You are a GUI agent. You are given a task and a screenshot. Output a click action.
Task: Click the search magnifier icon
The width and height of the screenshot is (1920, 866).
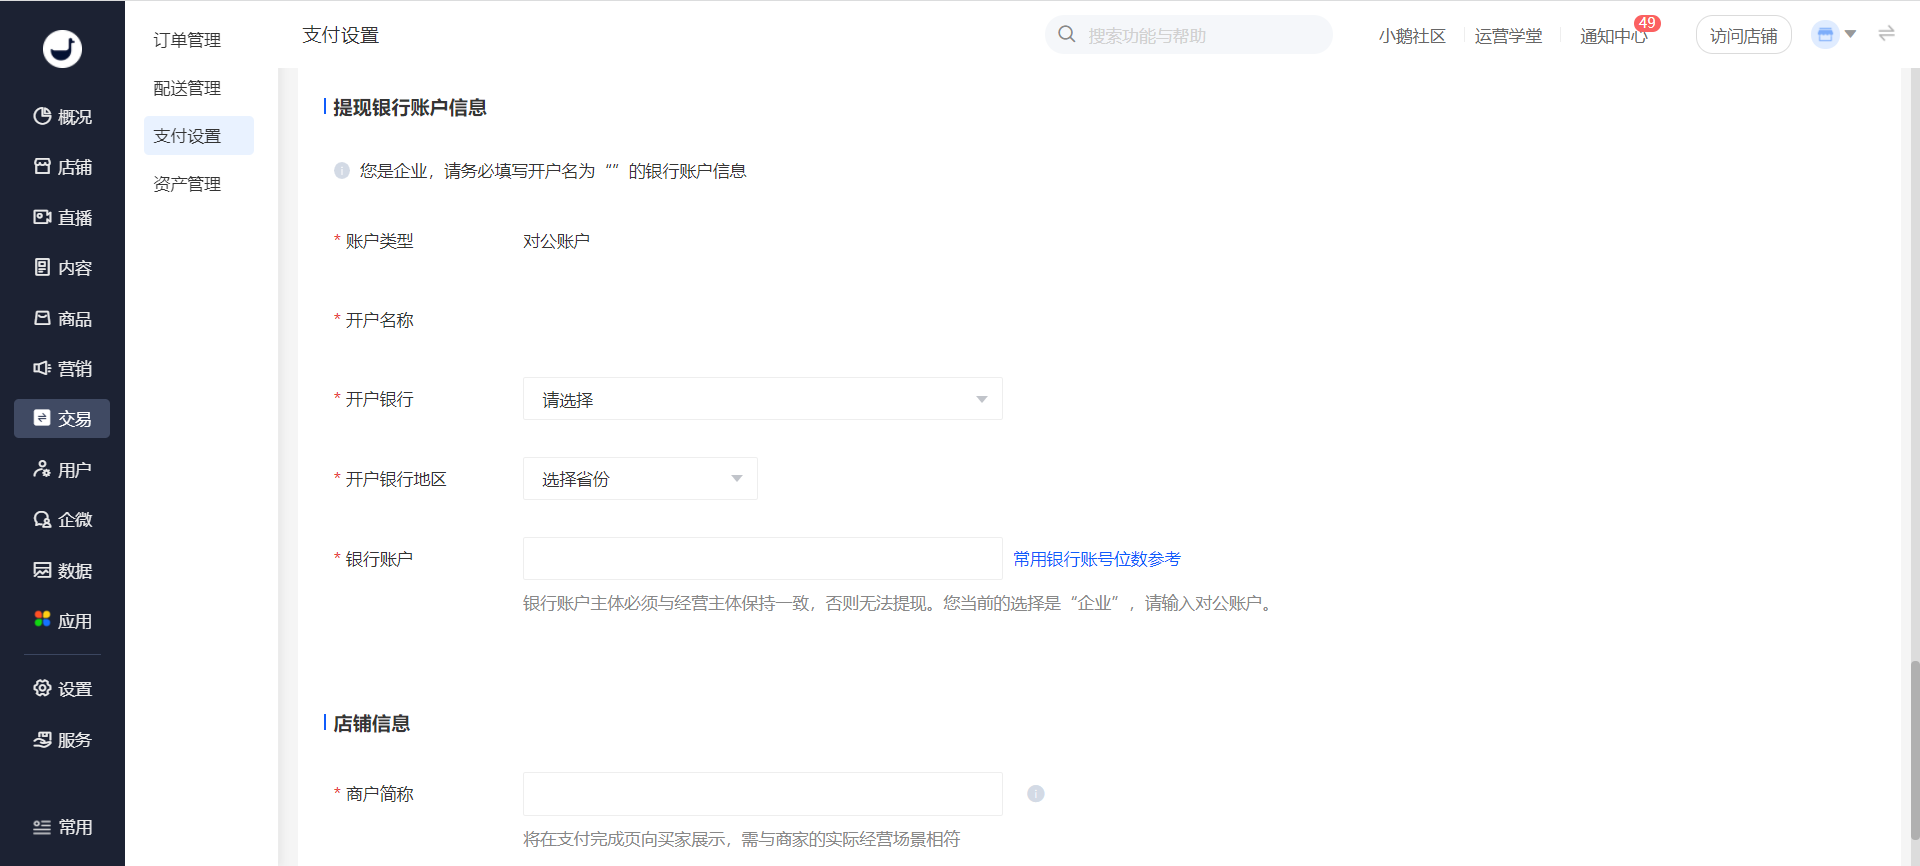pyautogui.click(x=1067, y=35)
